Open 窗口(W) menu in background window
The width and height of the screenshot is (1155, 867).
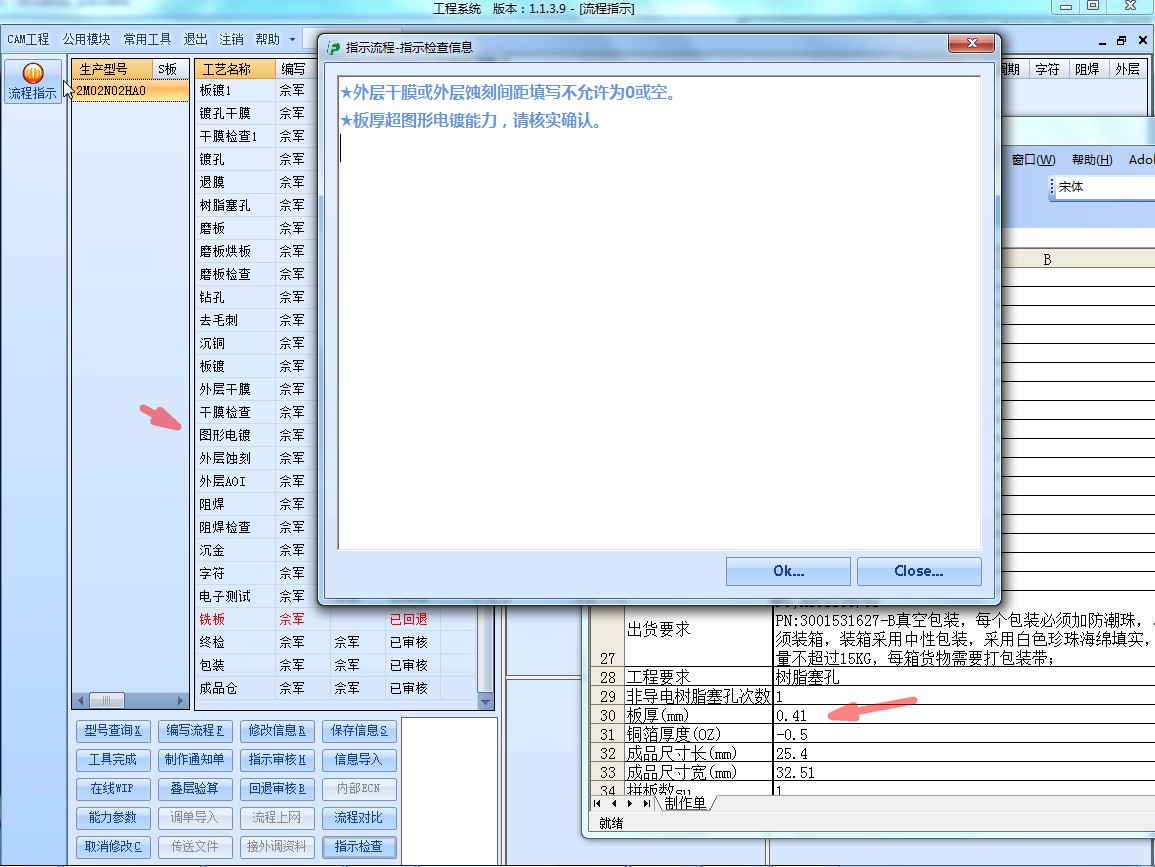(1033, 160)
